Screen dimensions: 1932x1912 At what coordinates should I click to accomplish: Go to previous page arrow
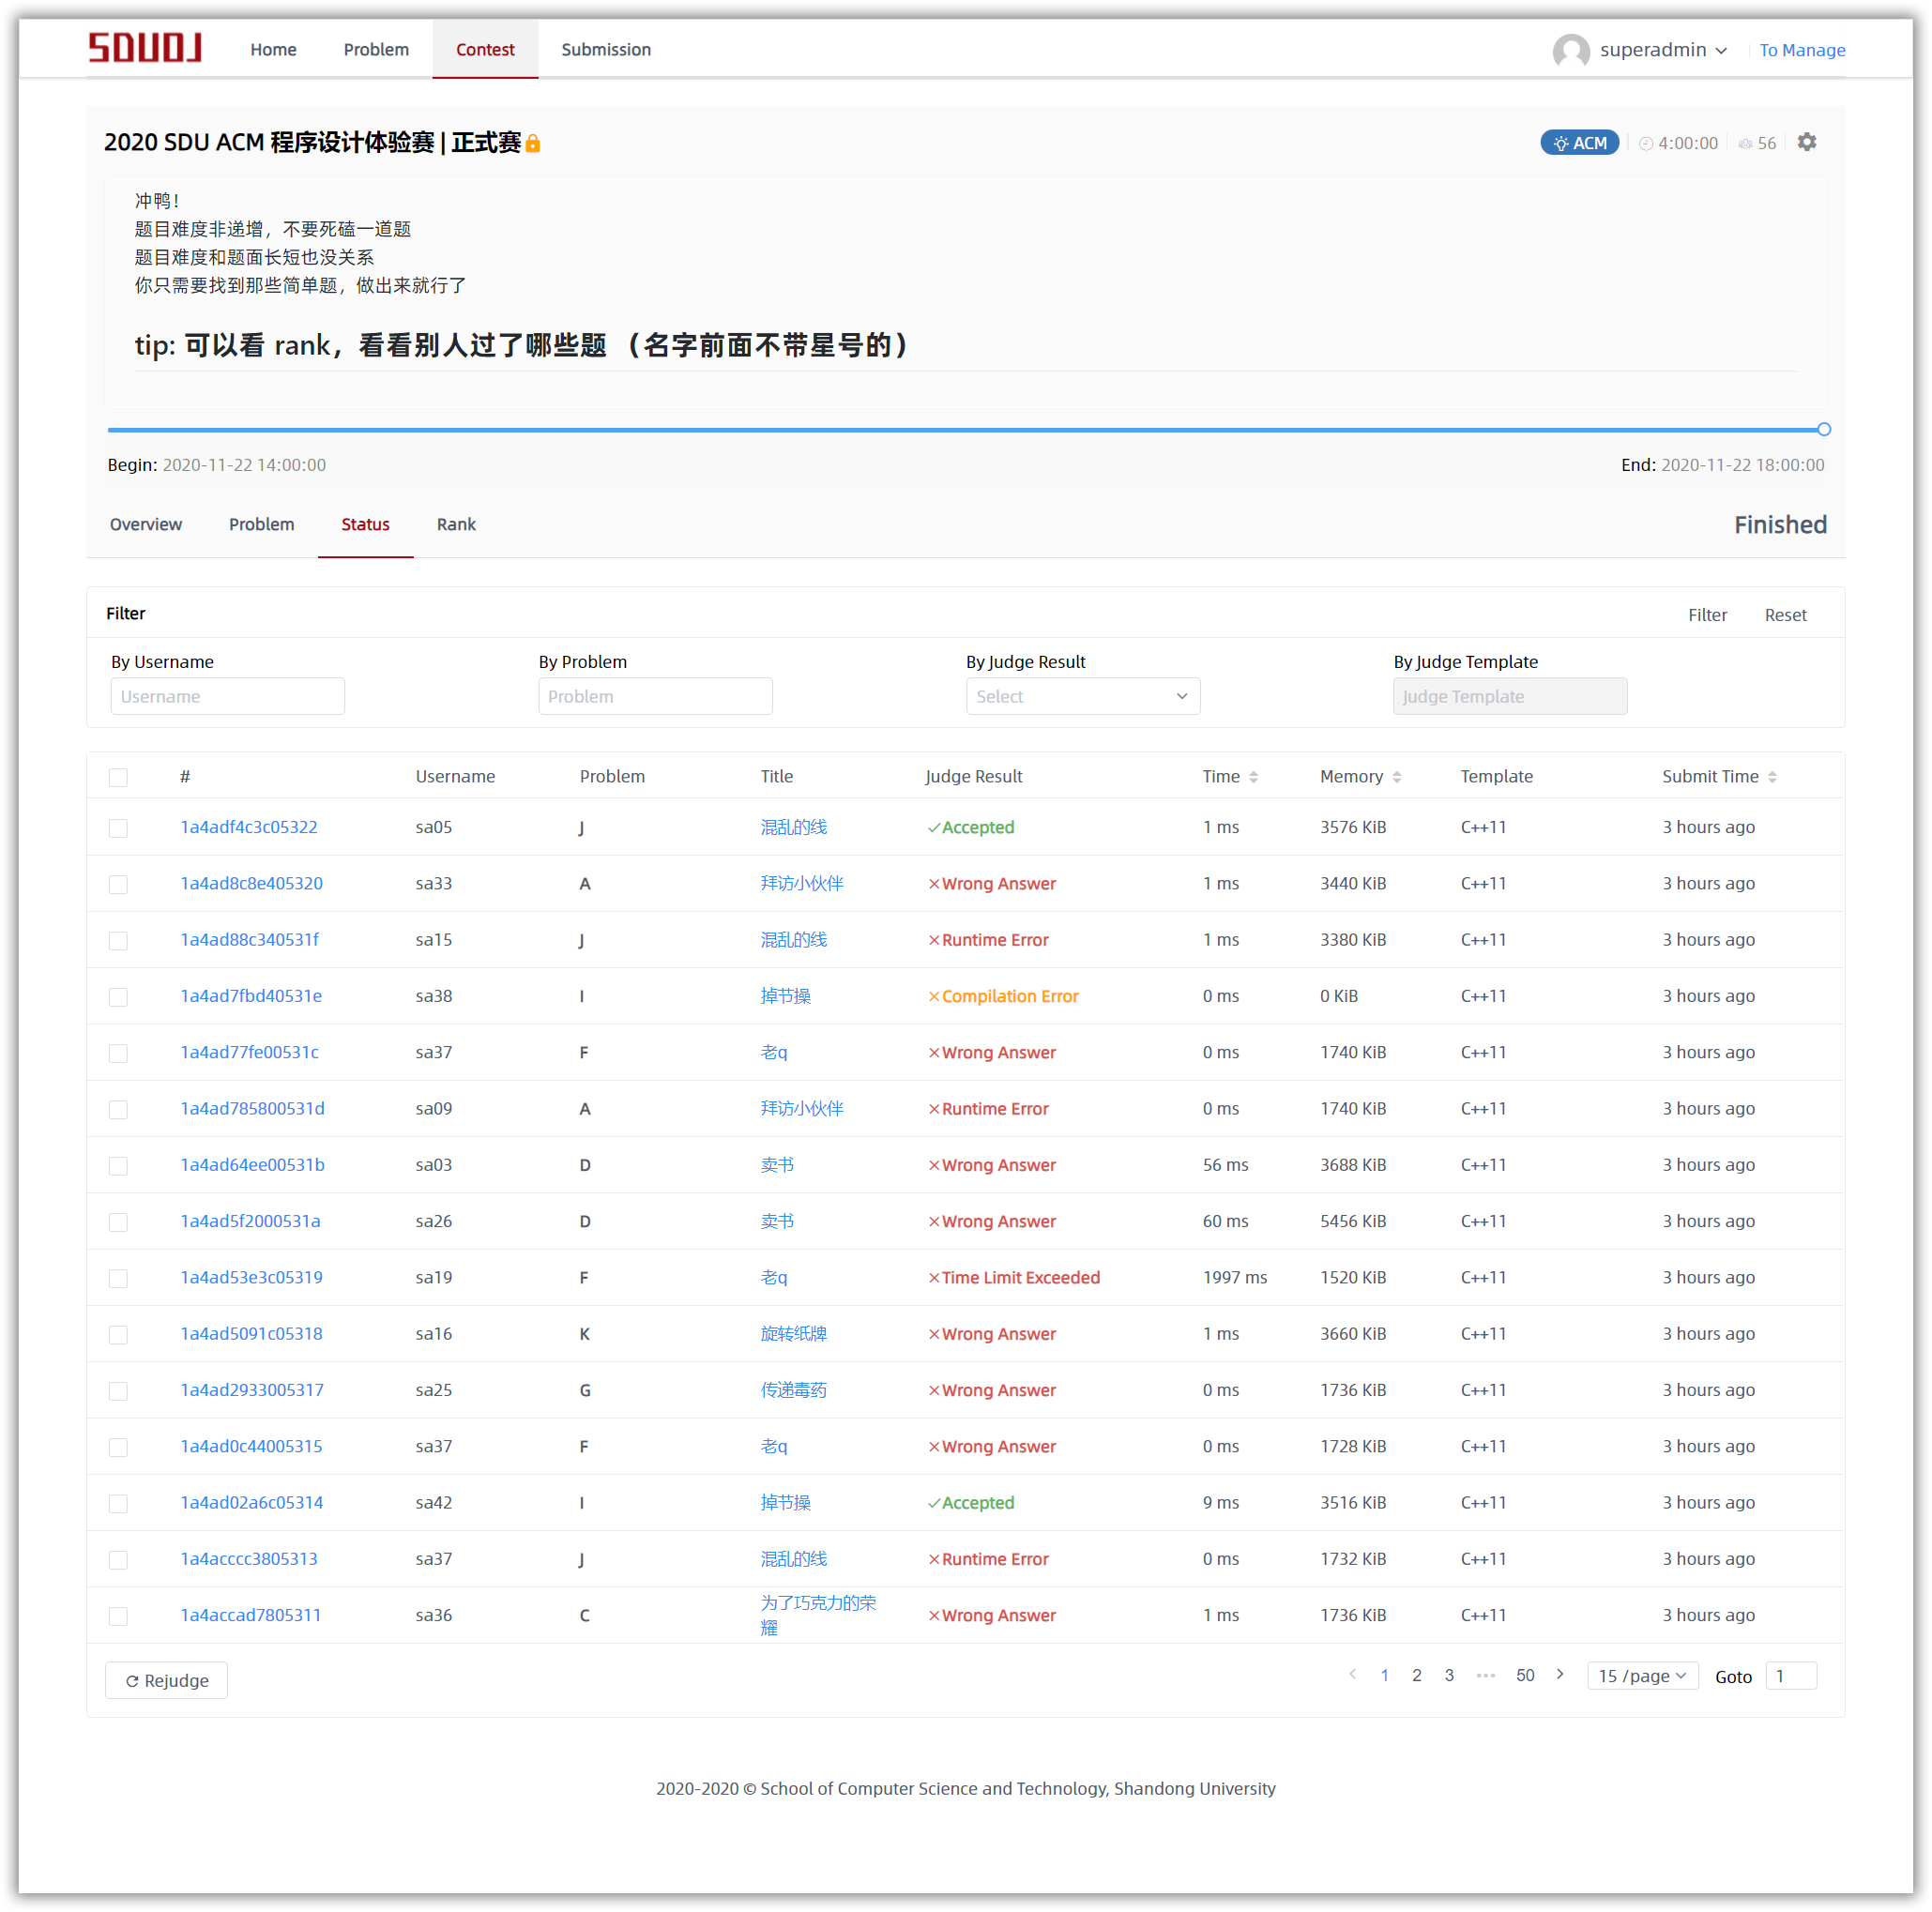pyautogui.click(x=1352, y=1674)
